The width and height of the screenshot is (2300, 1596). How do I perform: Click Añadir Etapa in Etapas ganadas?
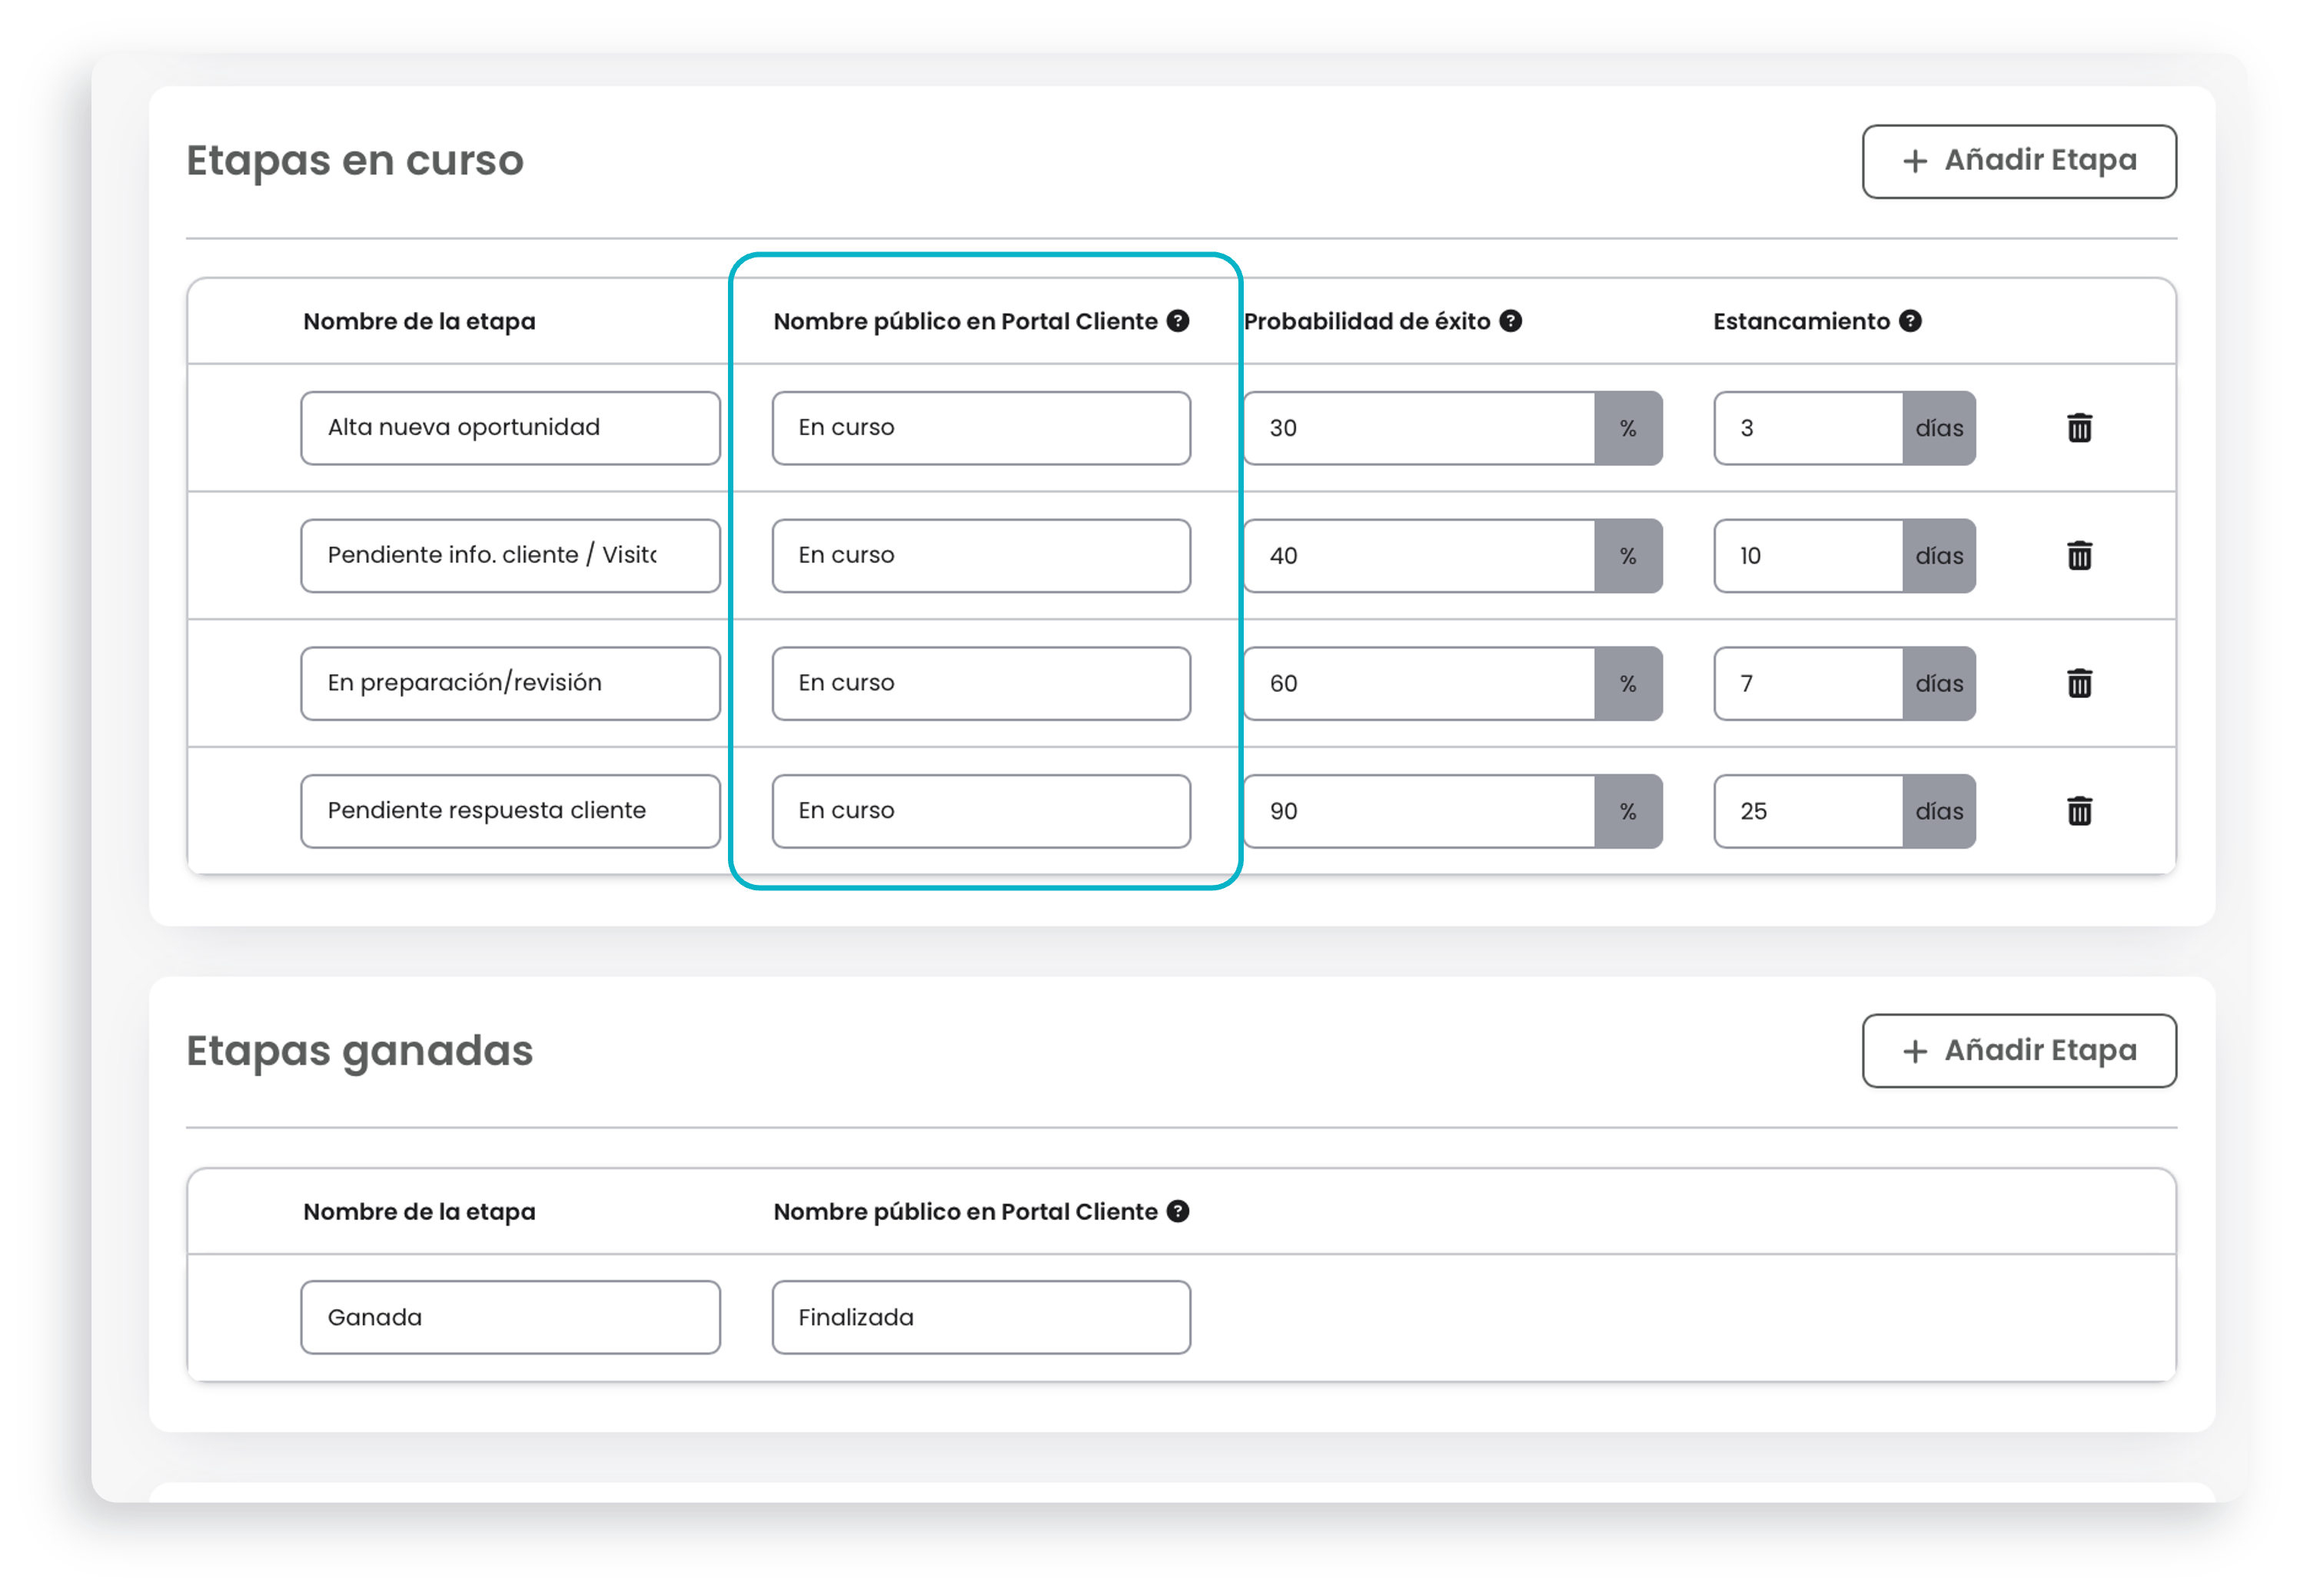point(2019,1051)
